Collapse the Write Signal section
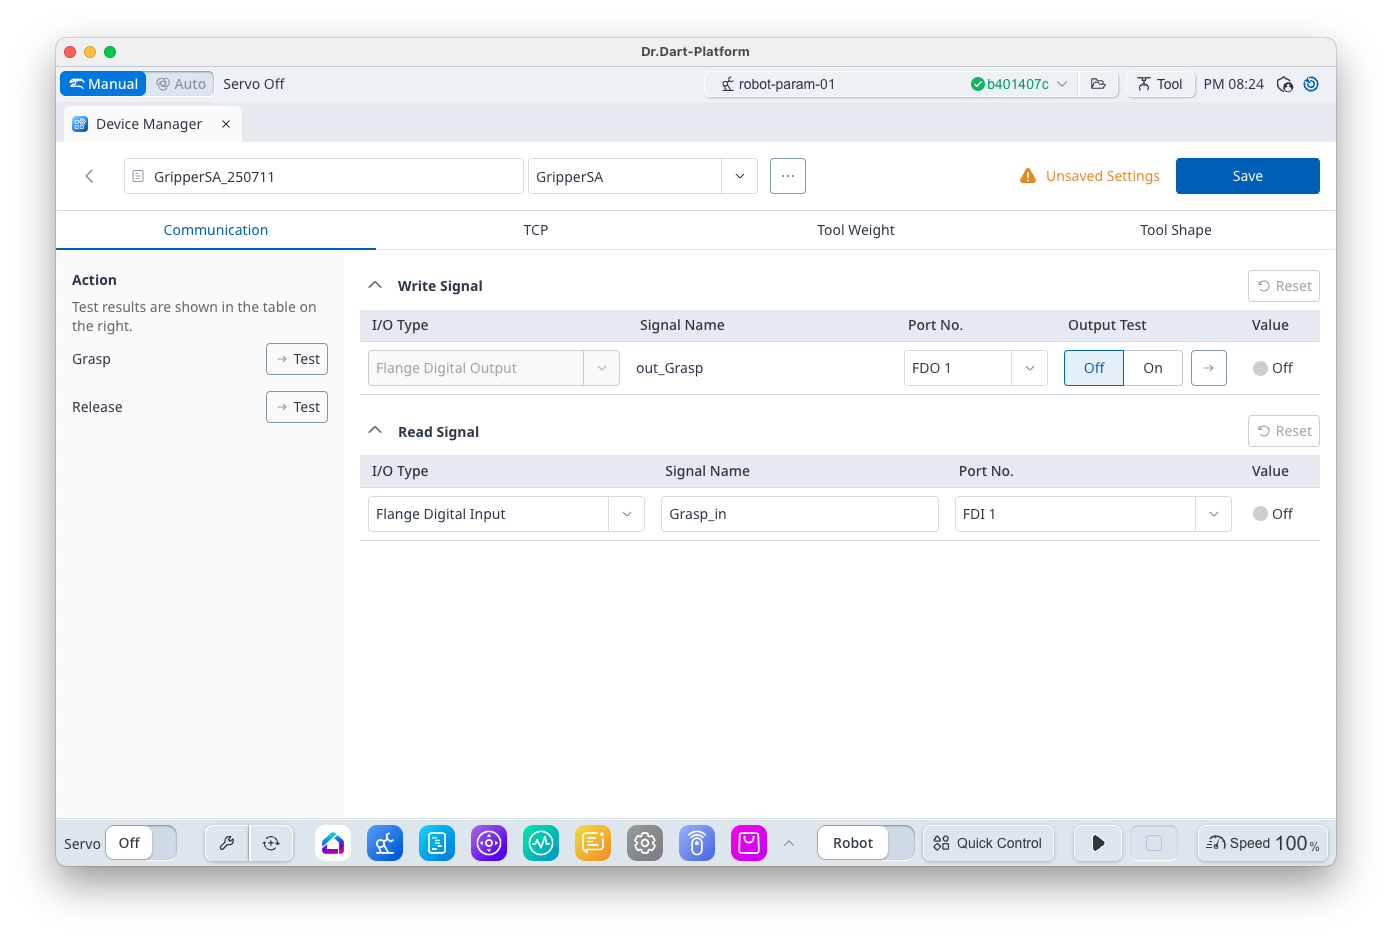The width and height of the screenshot is (1392, 940). [376, 286]
